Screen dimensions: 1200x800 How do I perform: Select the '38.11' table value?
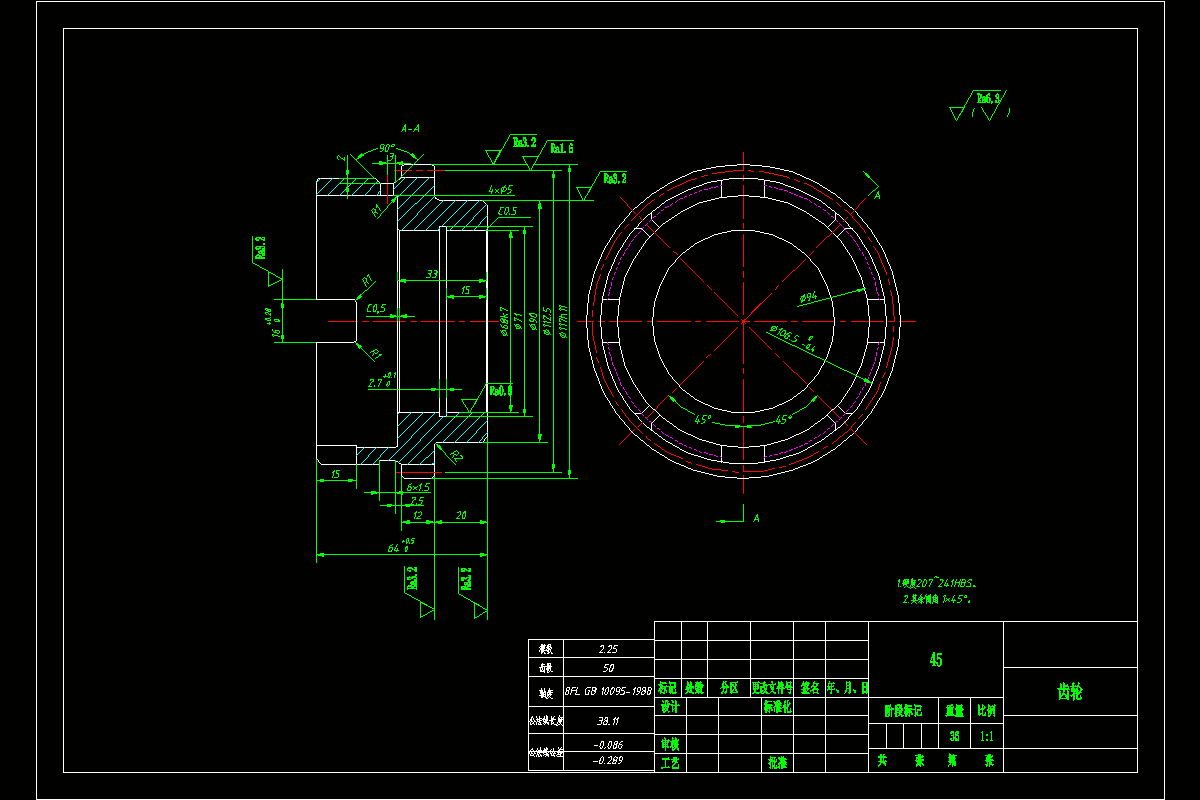[x=609, y=719]
